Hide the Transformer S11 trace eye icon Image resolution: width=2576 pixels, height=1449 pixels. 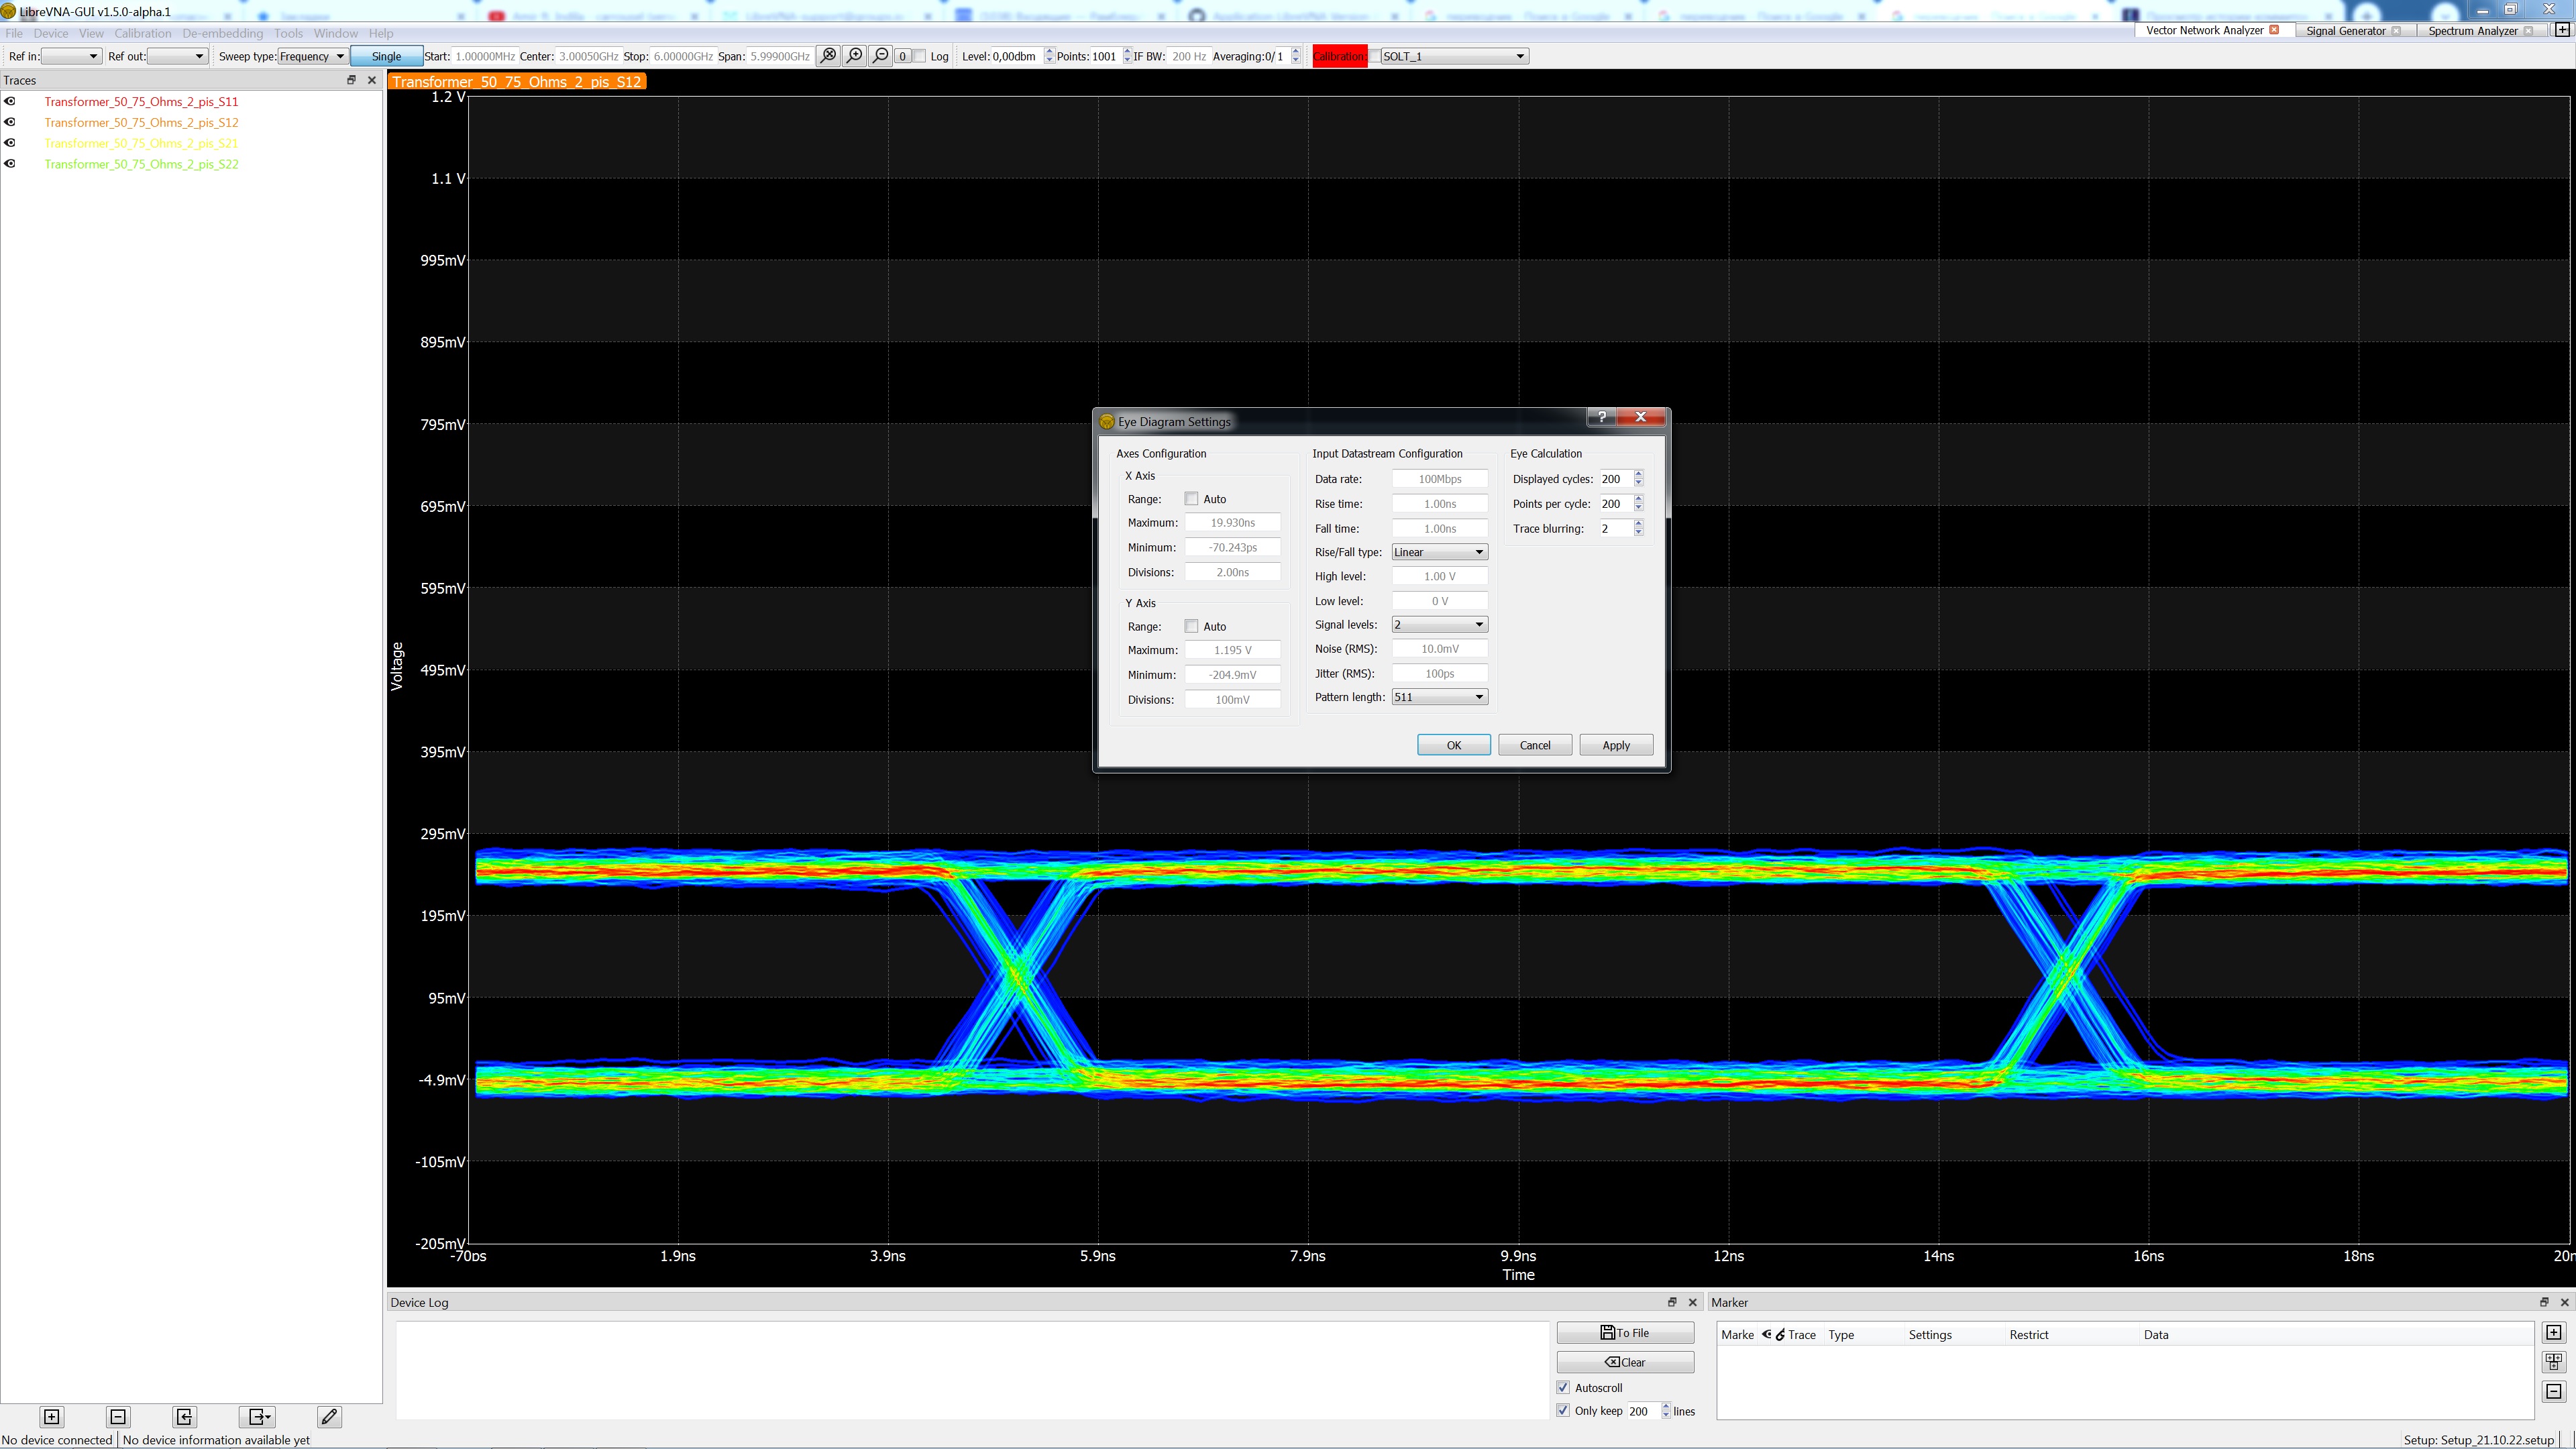(x=10, y=101)
